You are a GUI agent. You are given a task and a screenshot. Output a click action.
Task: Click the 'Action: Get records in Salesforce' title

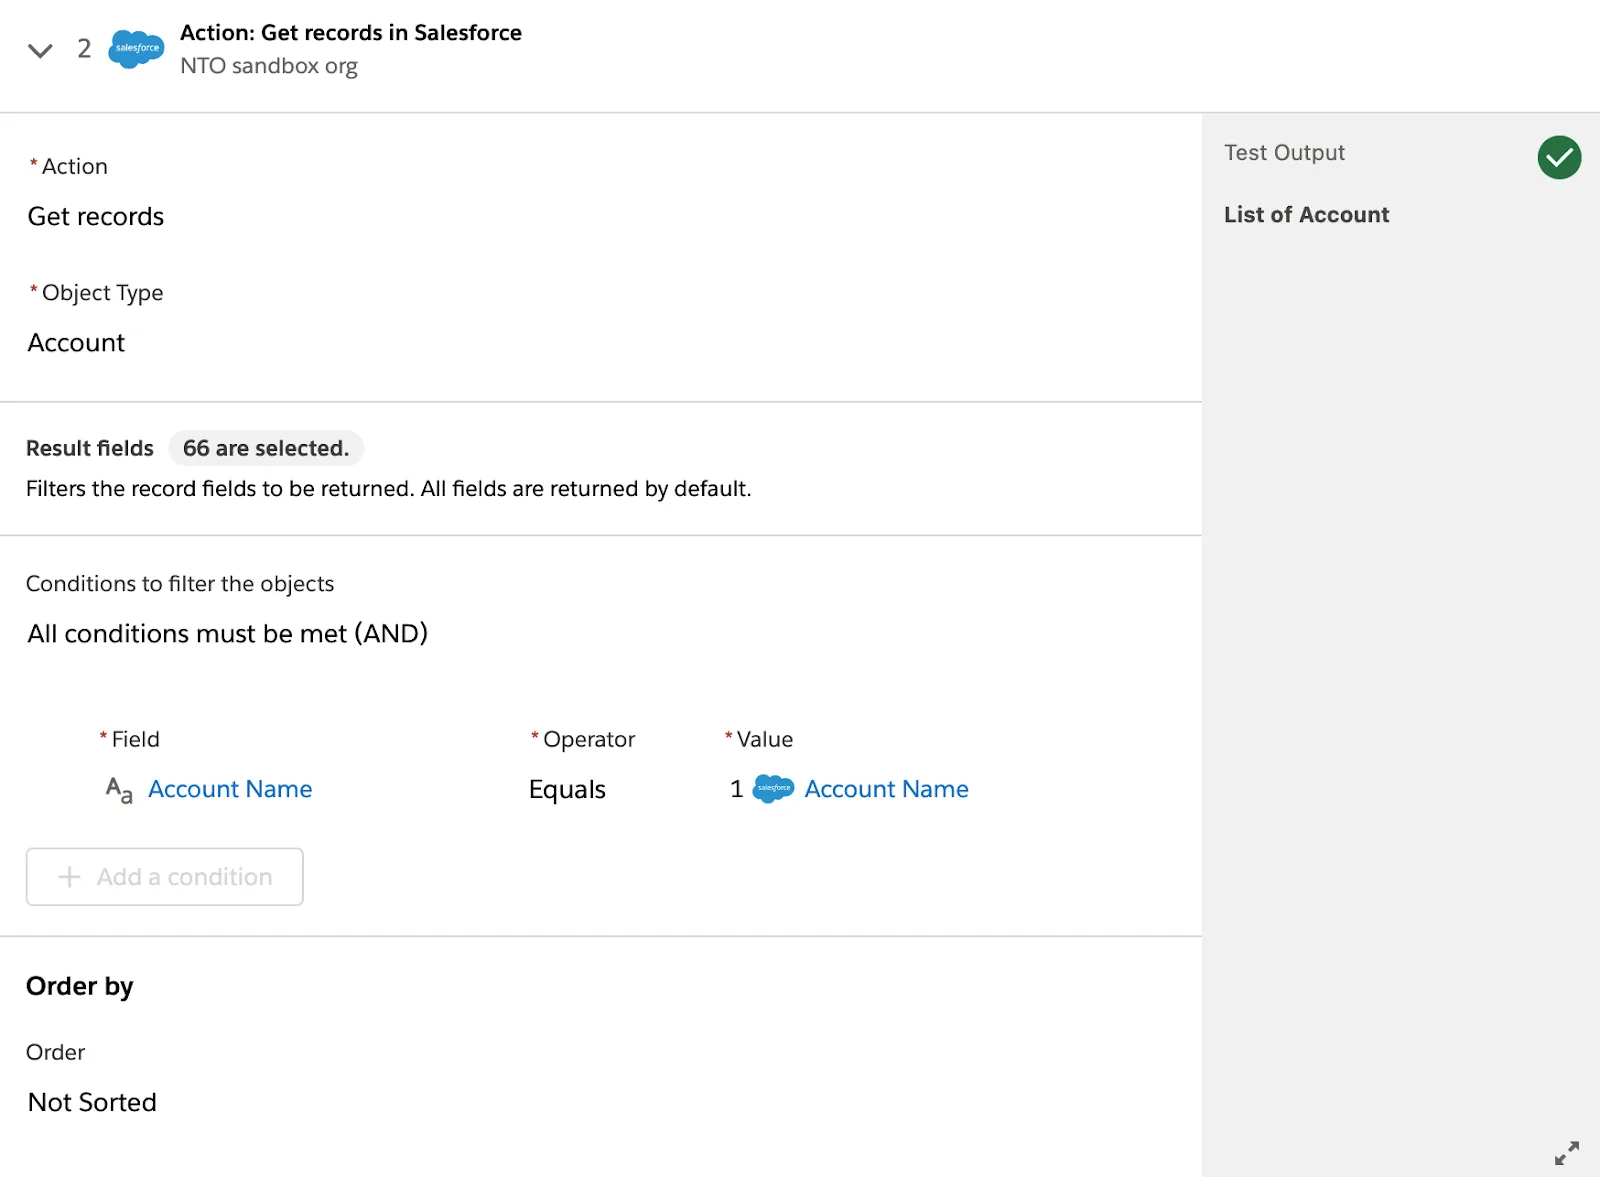[351, 33]
